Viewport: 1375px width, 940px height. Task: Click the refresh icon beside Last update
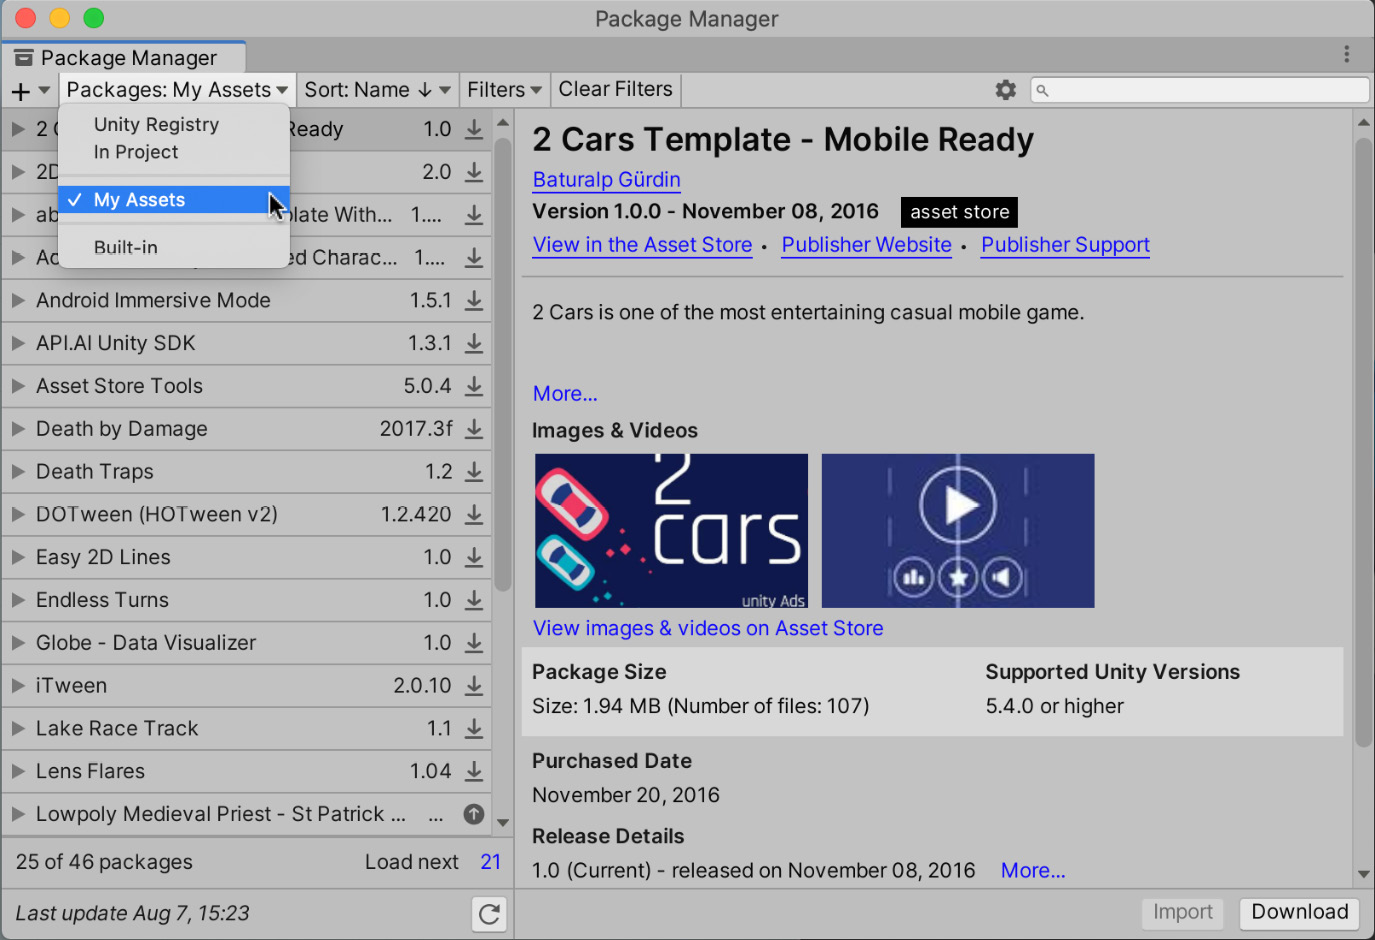(489, 914)
